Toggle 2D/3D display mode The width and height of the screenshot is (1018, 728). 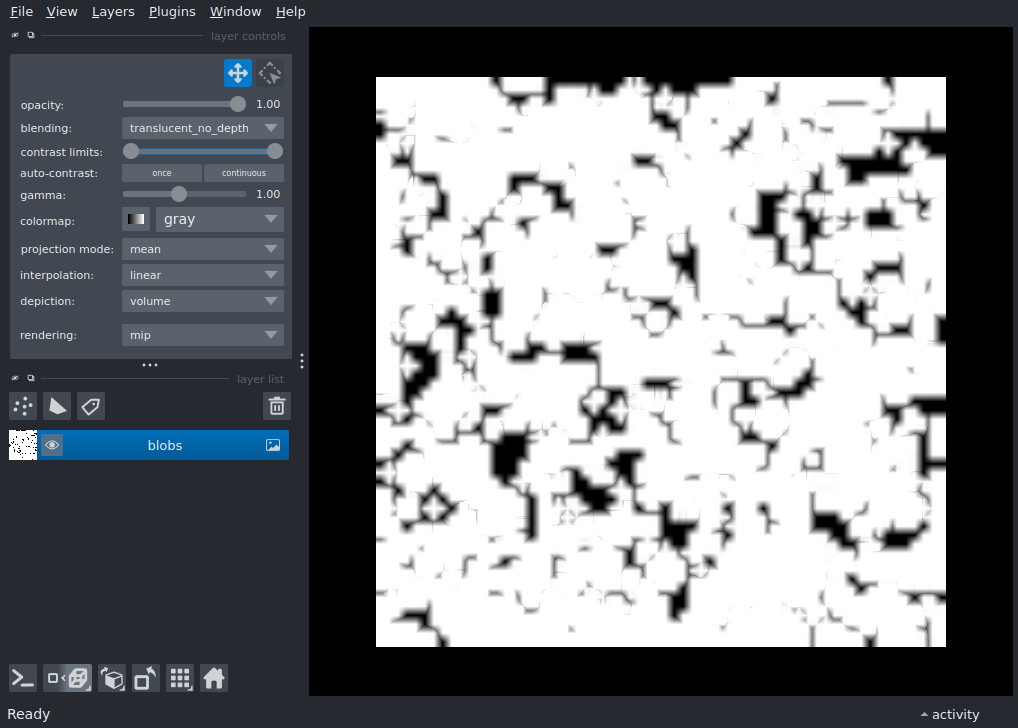[x=67, y=677]
